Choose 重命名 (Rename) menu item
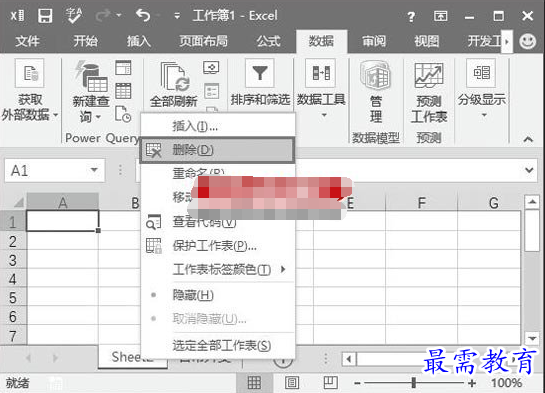Image resolution: width=545 pixels, height=393 pixels. [198, 172]
